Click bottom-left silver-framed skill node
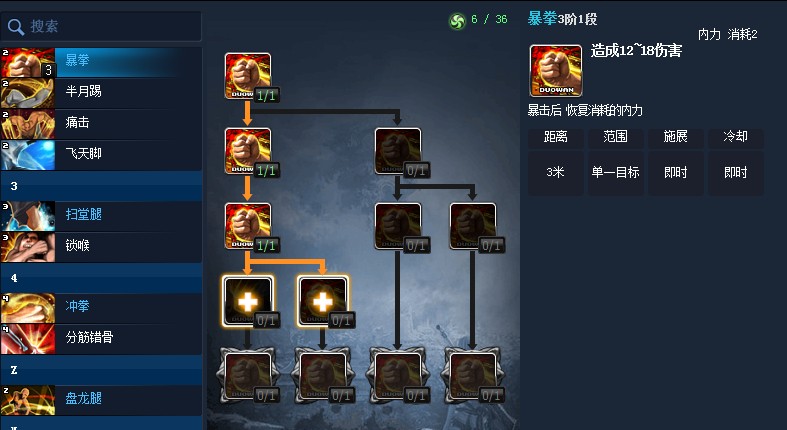787x430 pixels. coord(248,376)
